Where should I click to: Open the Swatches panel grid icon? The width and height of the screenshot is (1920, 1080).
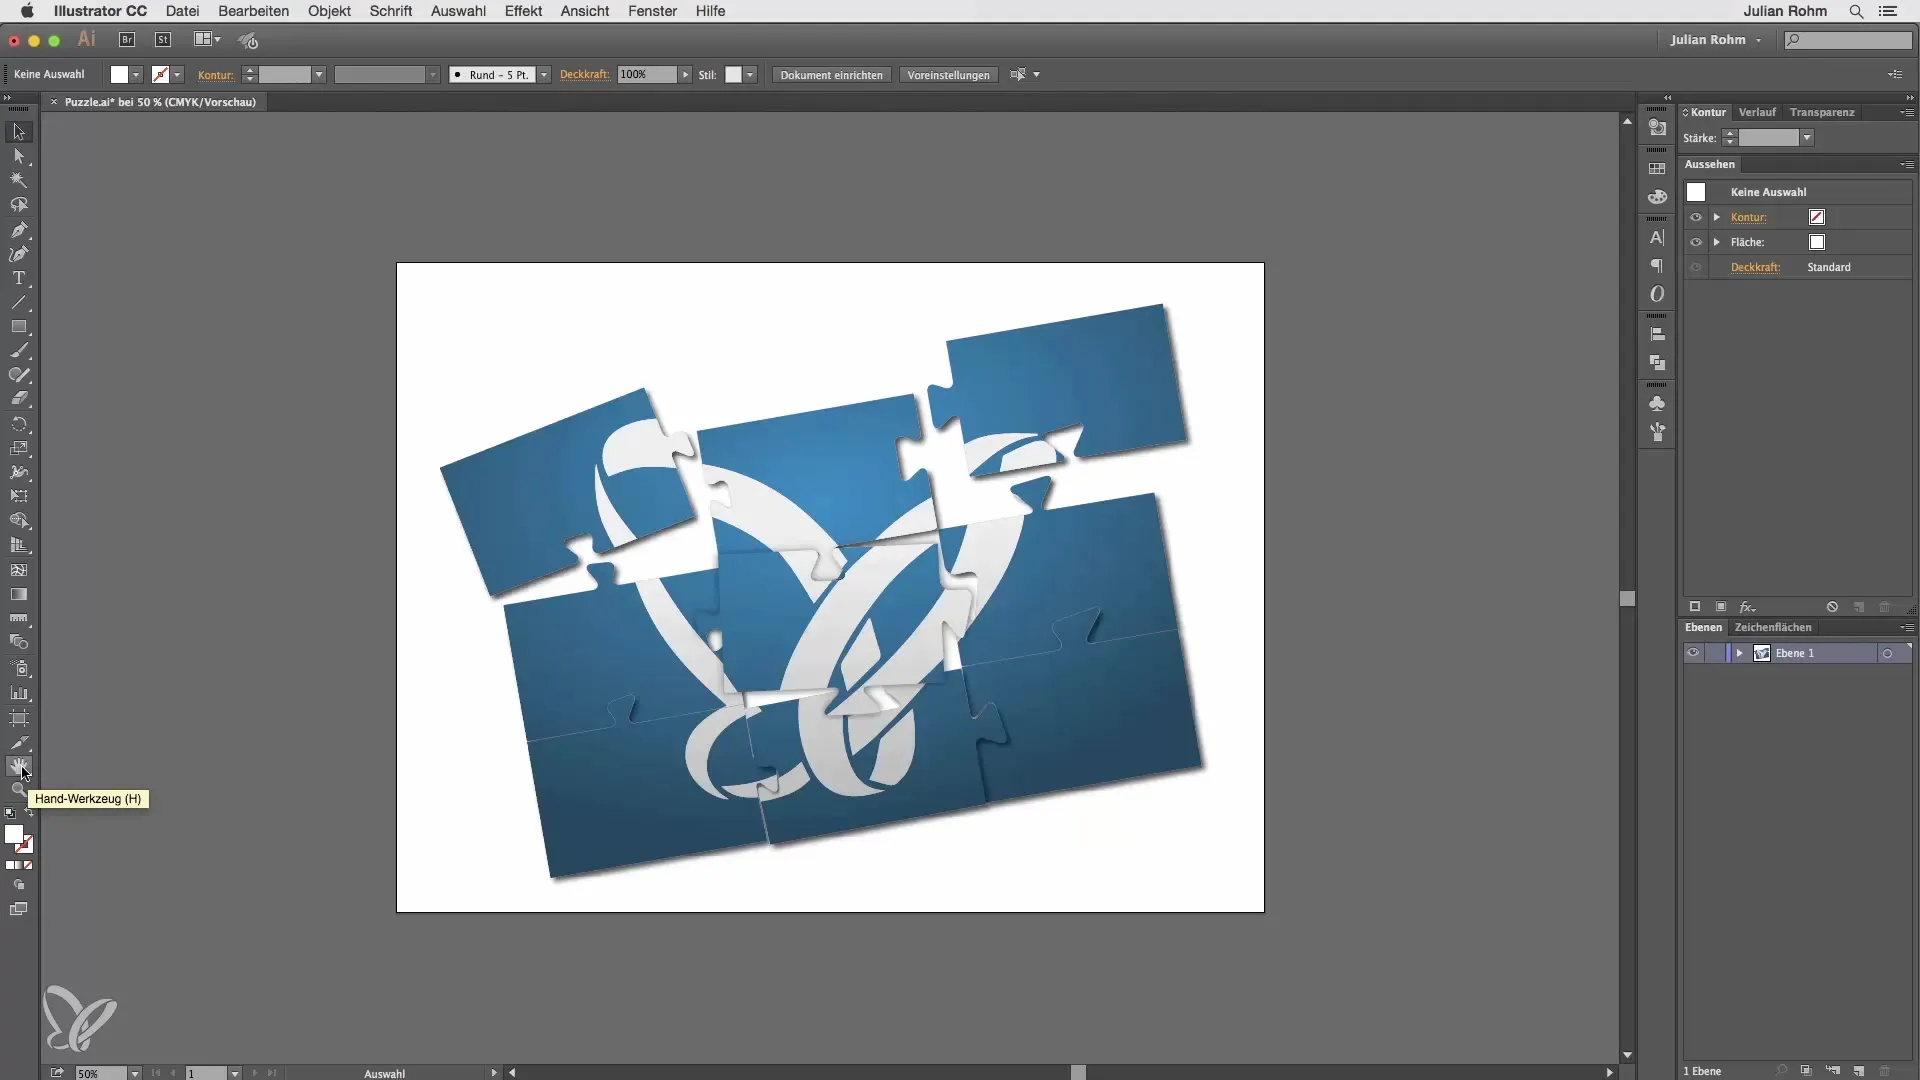pos(1657,169)
